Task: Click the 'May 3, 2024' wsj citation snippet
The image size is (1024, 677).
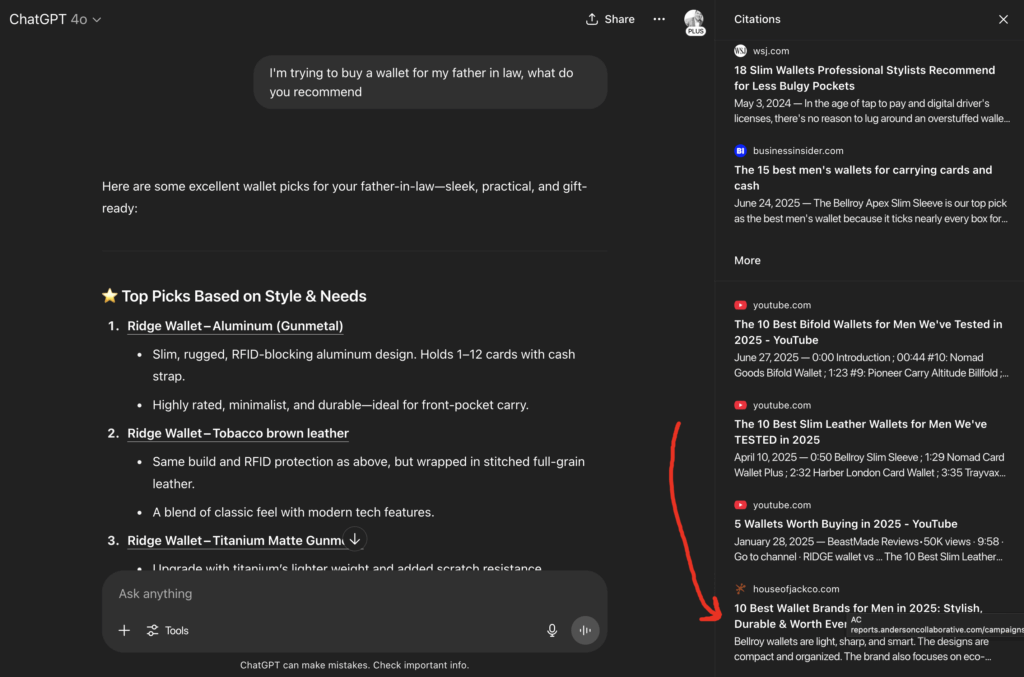Action: [872, 111]
